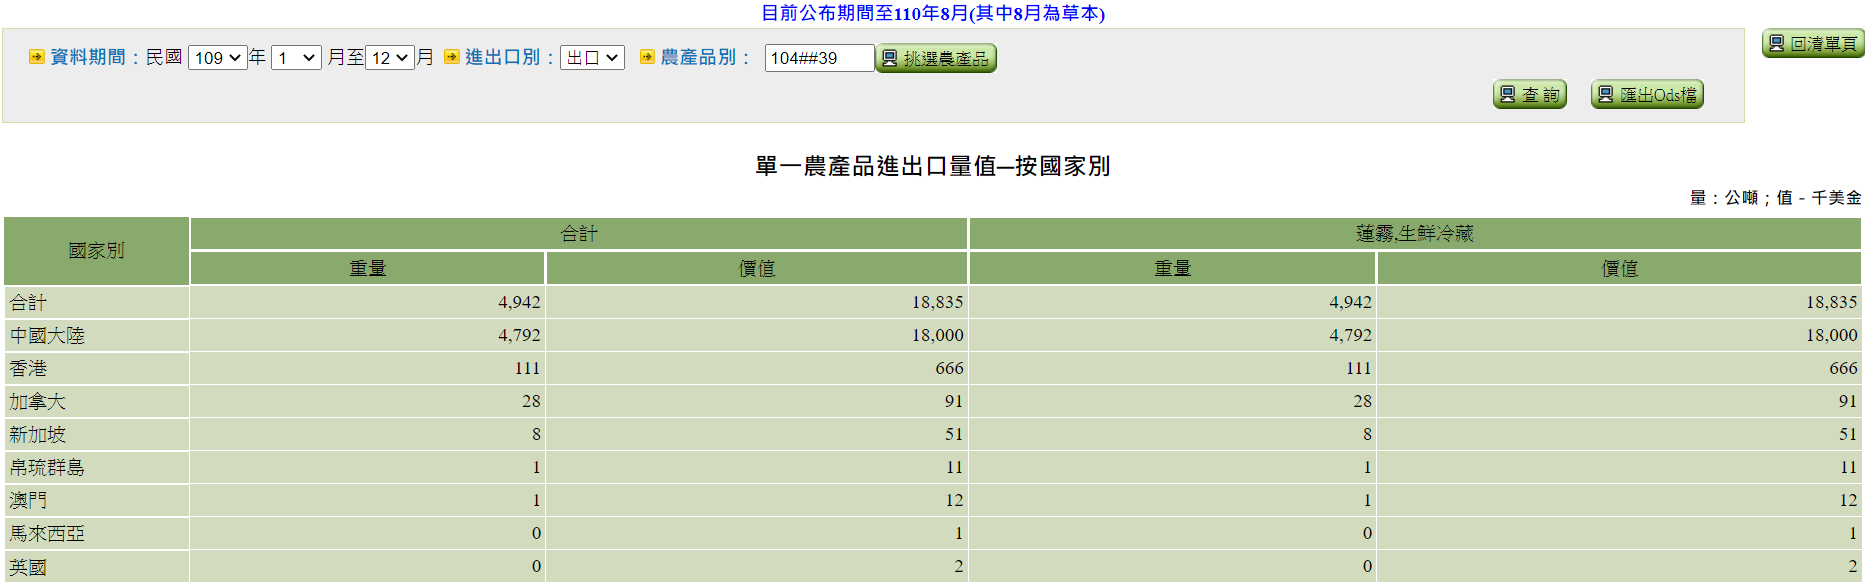Expand the start month dropdown showing 1

(x=296, y=58)
